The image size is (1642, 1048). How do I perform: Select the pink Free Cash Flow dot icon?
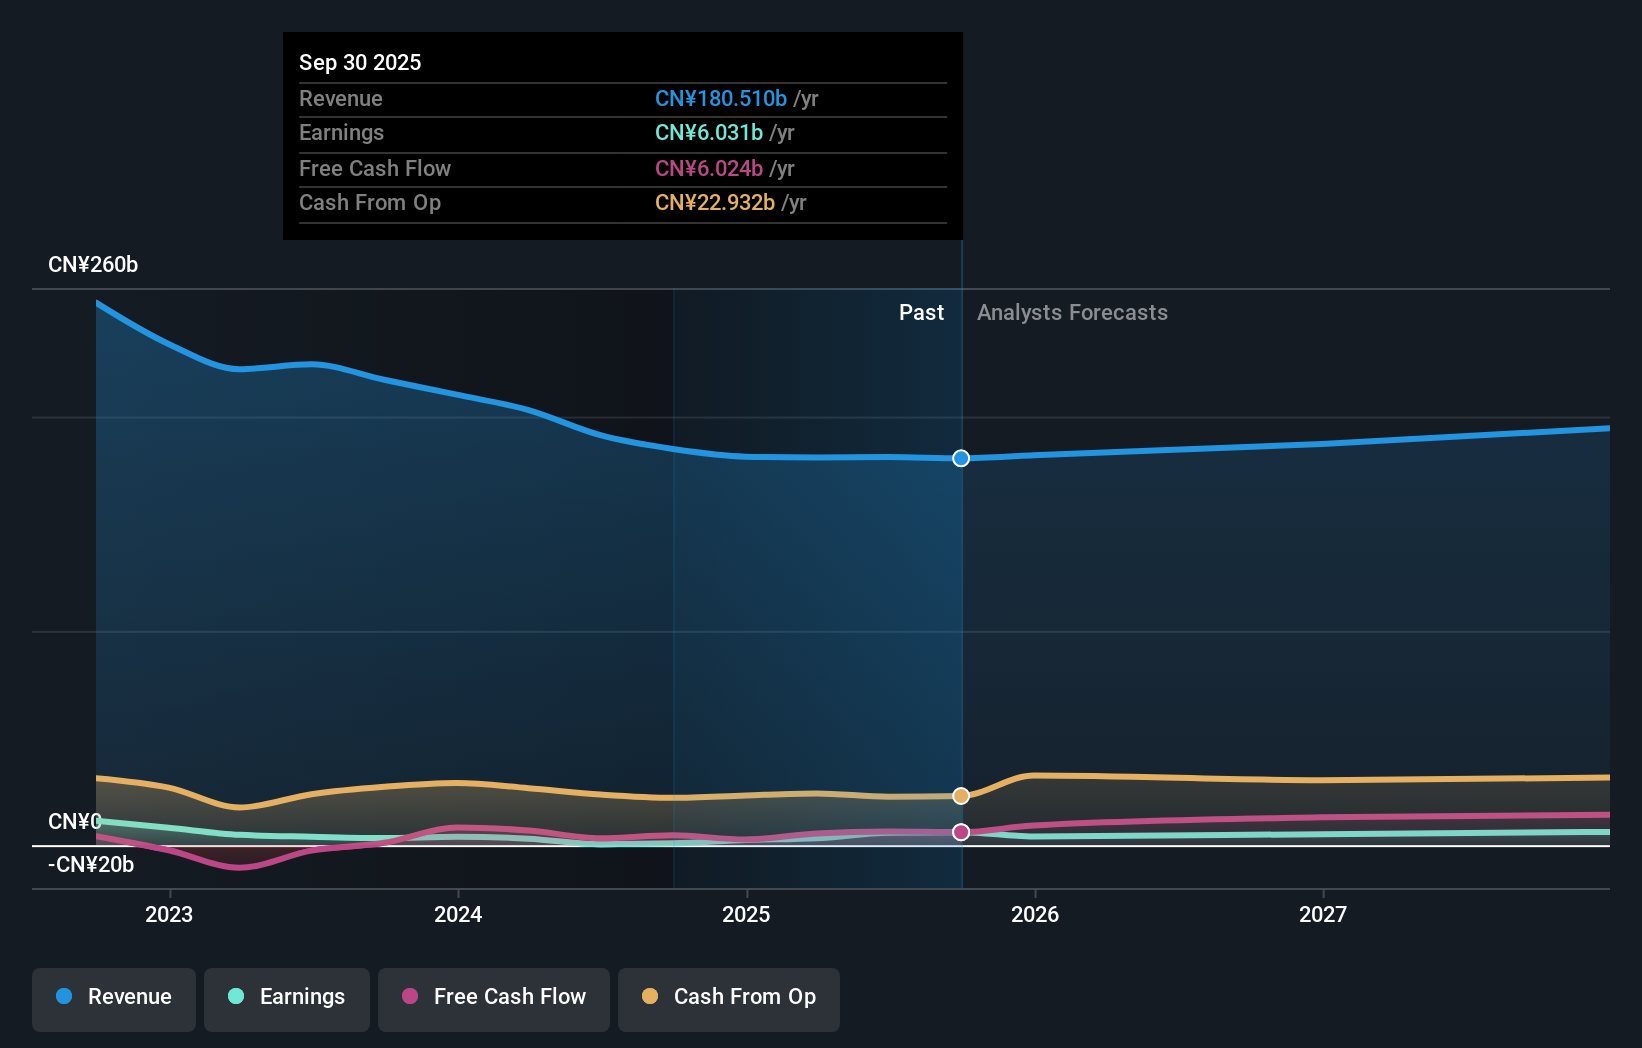tap(410, 997)
